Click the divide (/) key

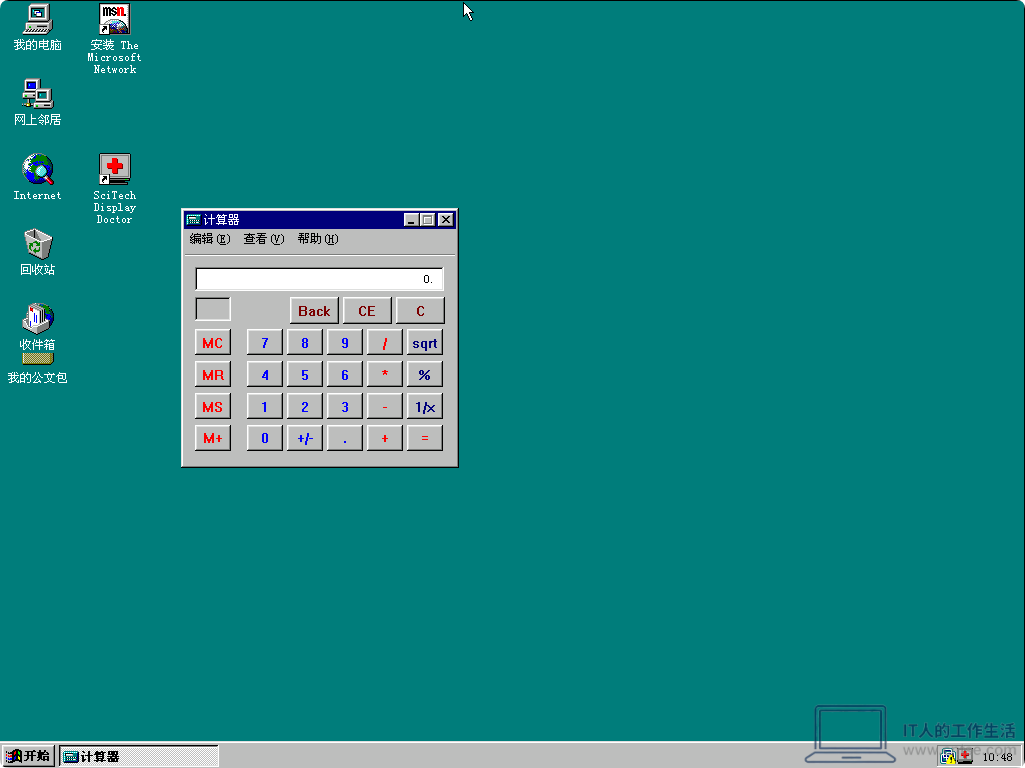pyautogui.click(x=384, y=343)
